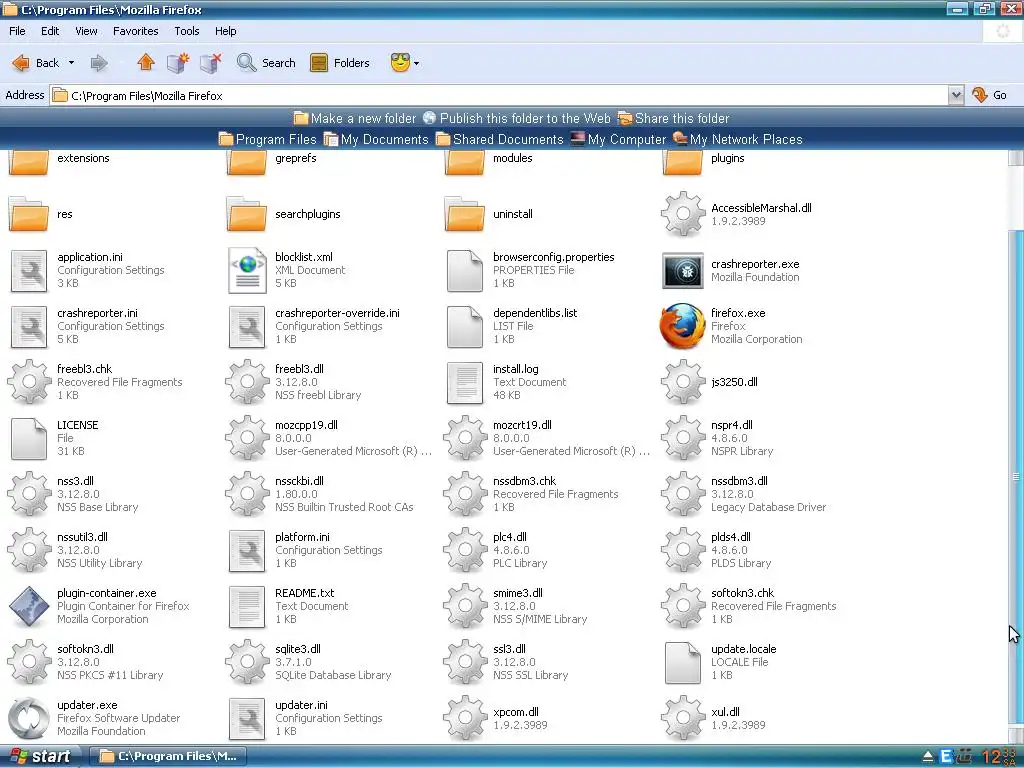The width and height of the screenshot is (1024, 768).
Task: Click Publish this folder to the Web
Action: coord(516,118)
